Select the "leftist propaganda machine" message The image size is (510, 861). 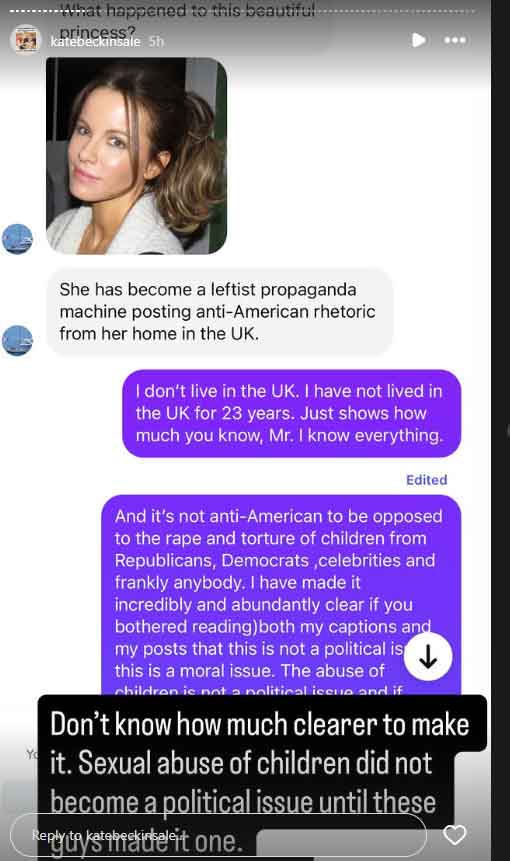point(220,311)
